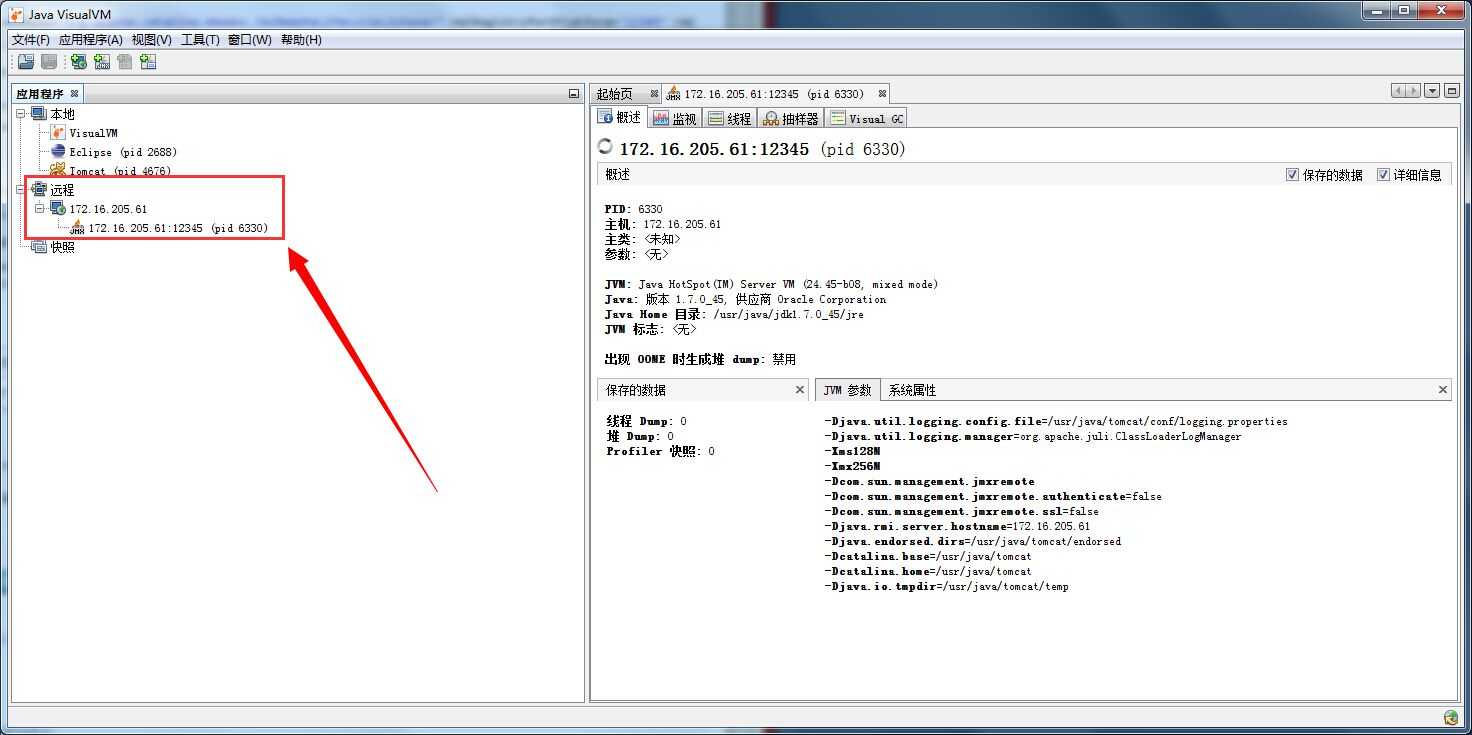Image resolution: width=1472 pixels, height=735 pixels.
Task: Open the 应用程序(A) menu
Action: (91, 40)
